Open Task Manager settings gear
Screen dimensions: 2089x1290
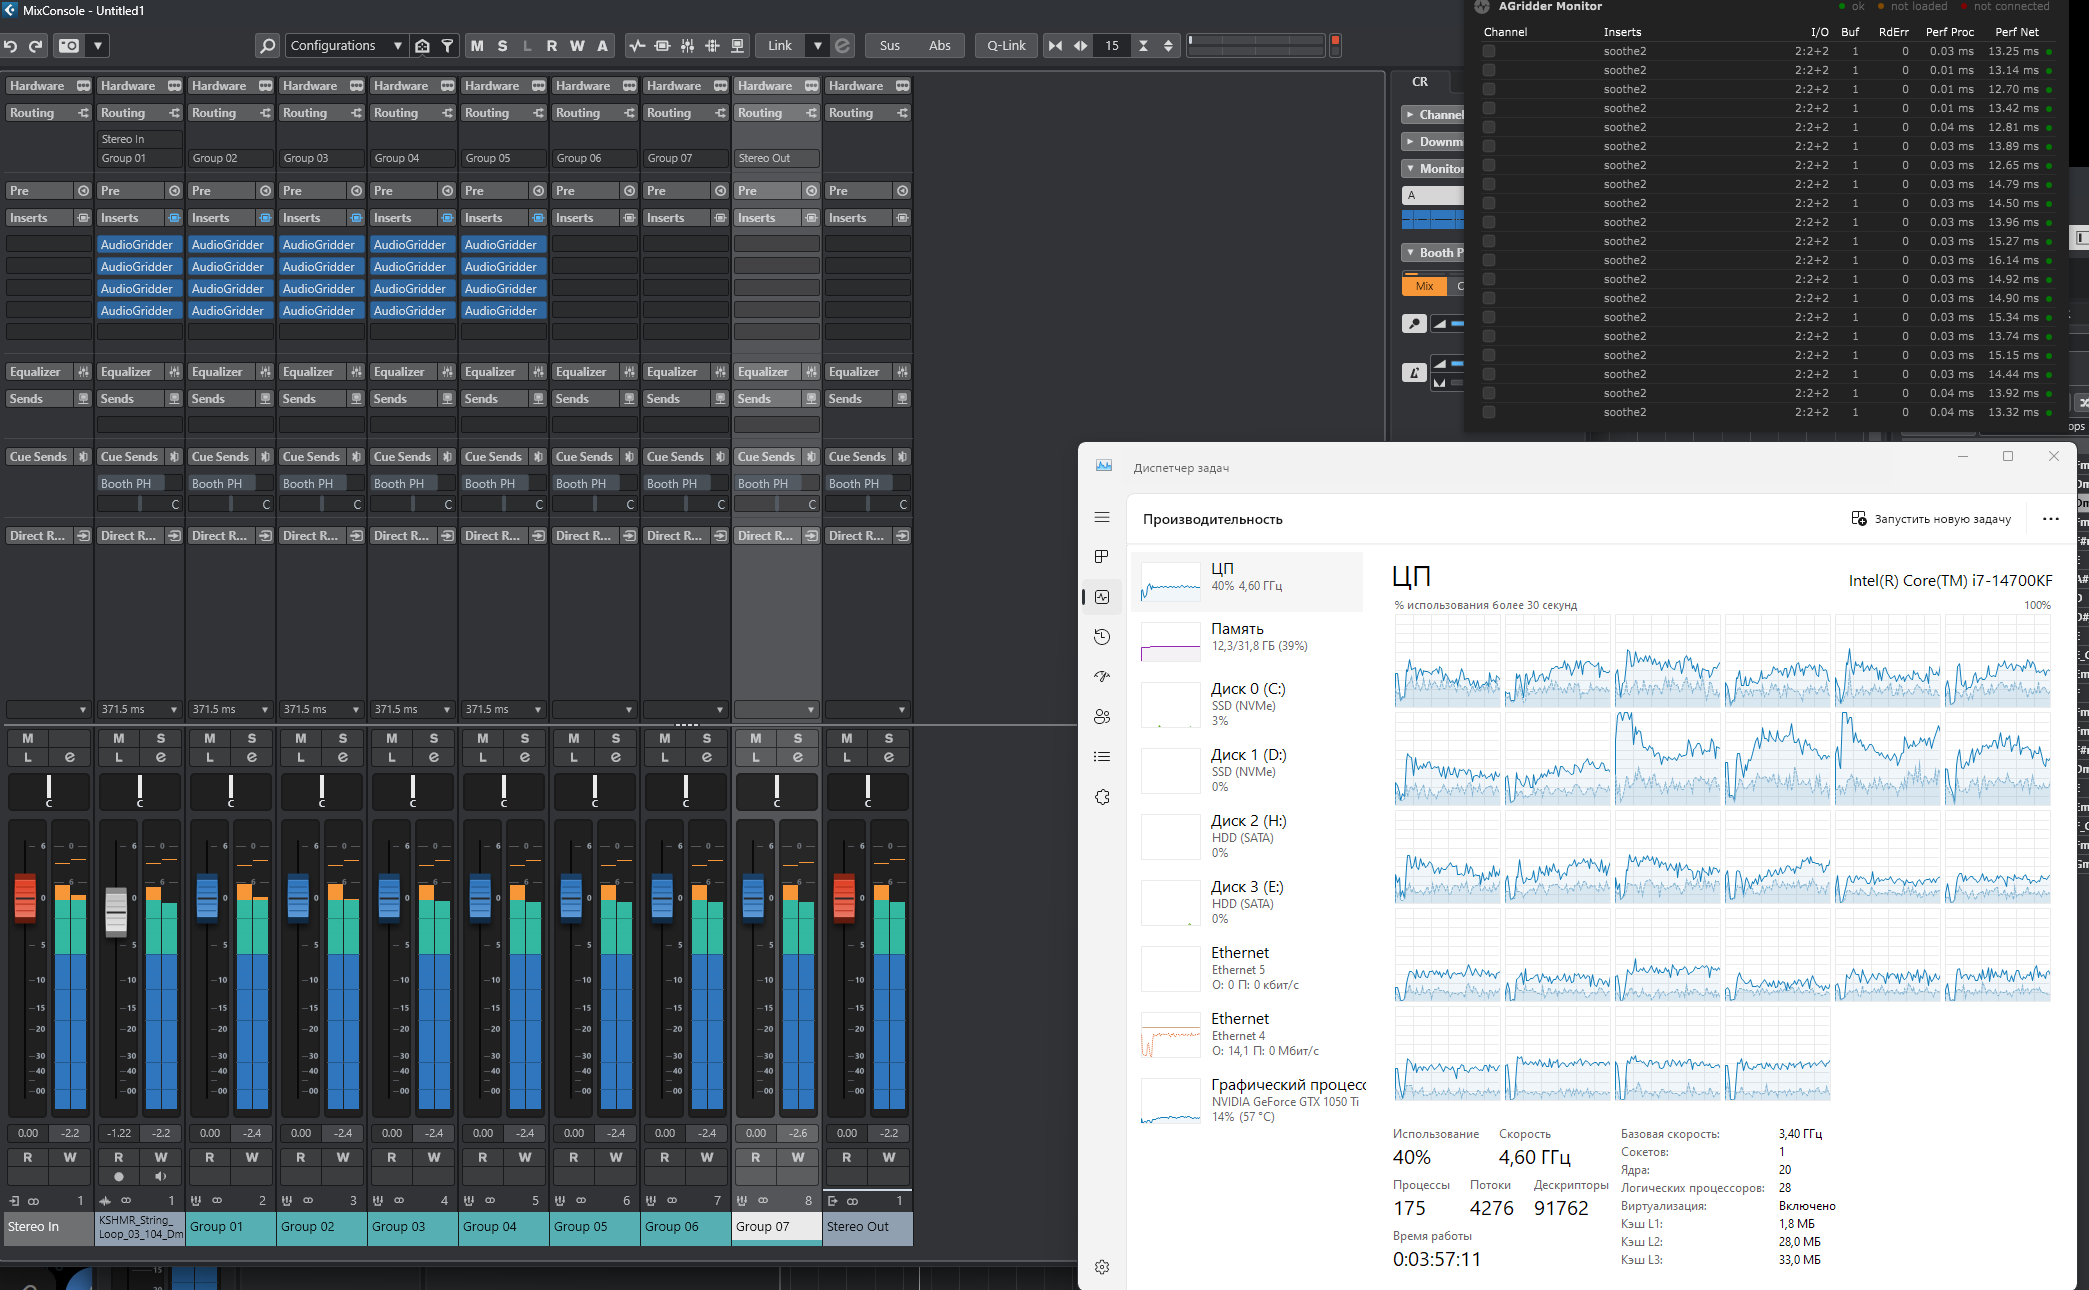pyautogui.click(x=1102, y=1267)
